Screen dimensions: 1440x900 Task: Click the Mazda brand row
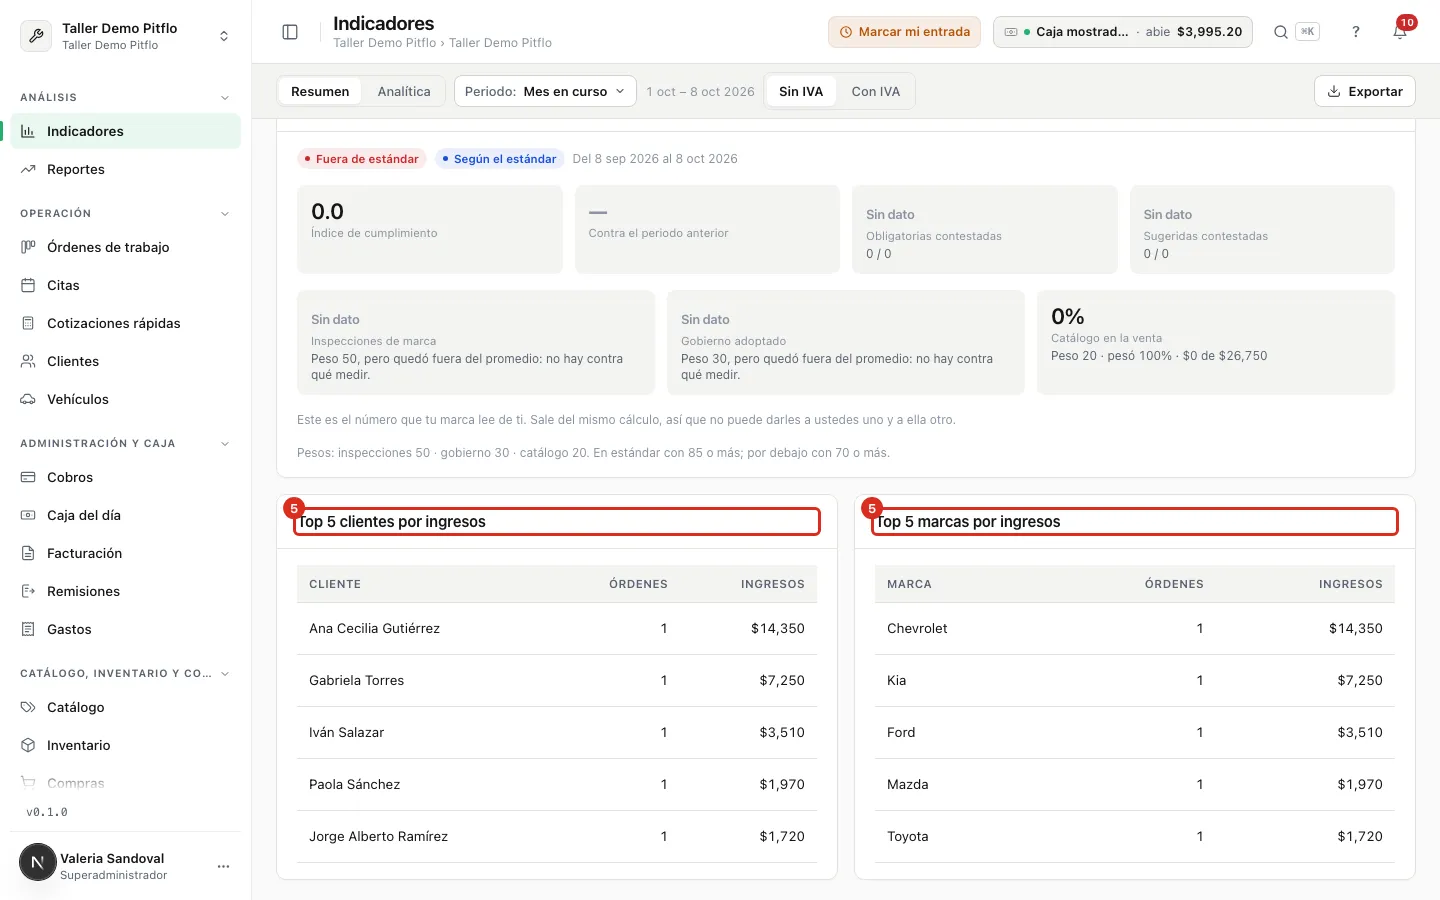1135,784
